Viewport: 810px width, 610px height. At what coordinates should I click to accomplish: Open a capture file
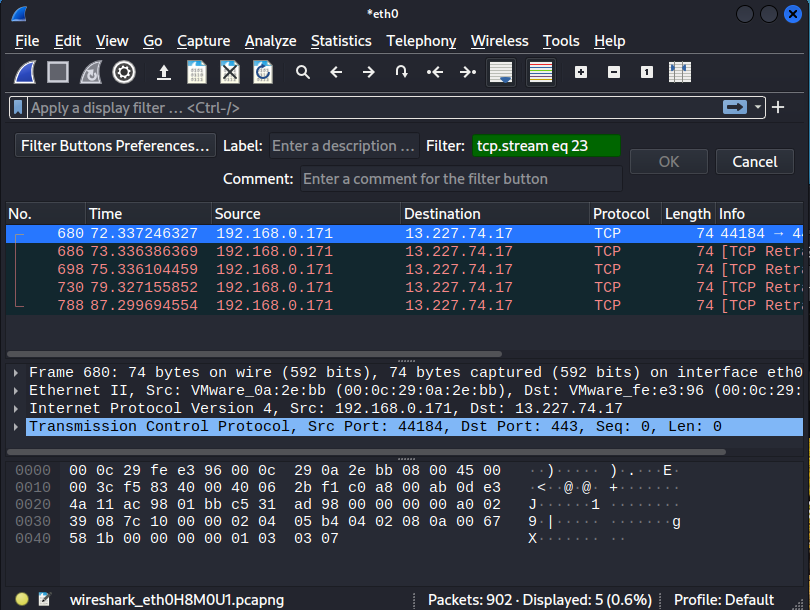(164, 72)
